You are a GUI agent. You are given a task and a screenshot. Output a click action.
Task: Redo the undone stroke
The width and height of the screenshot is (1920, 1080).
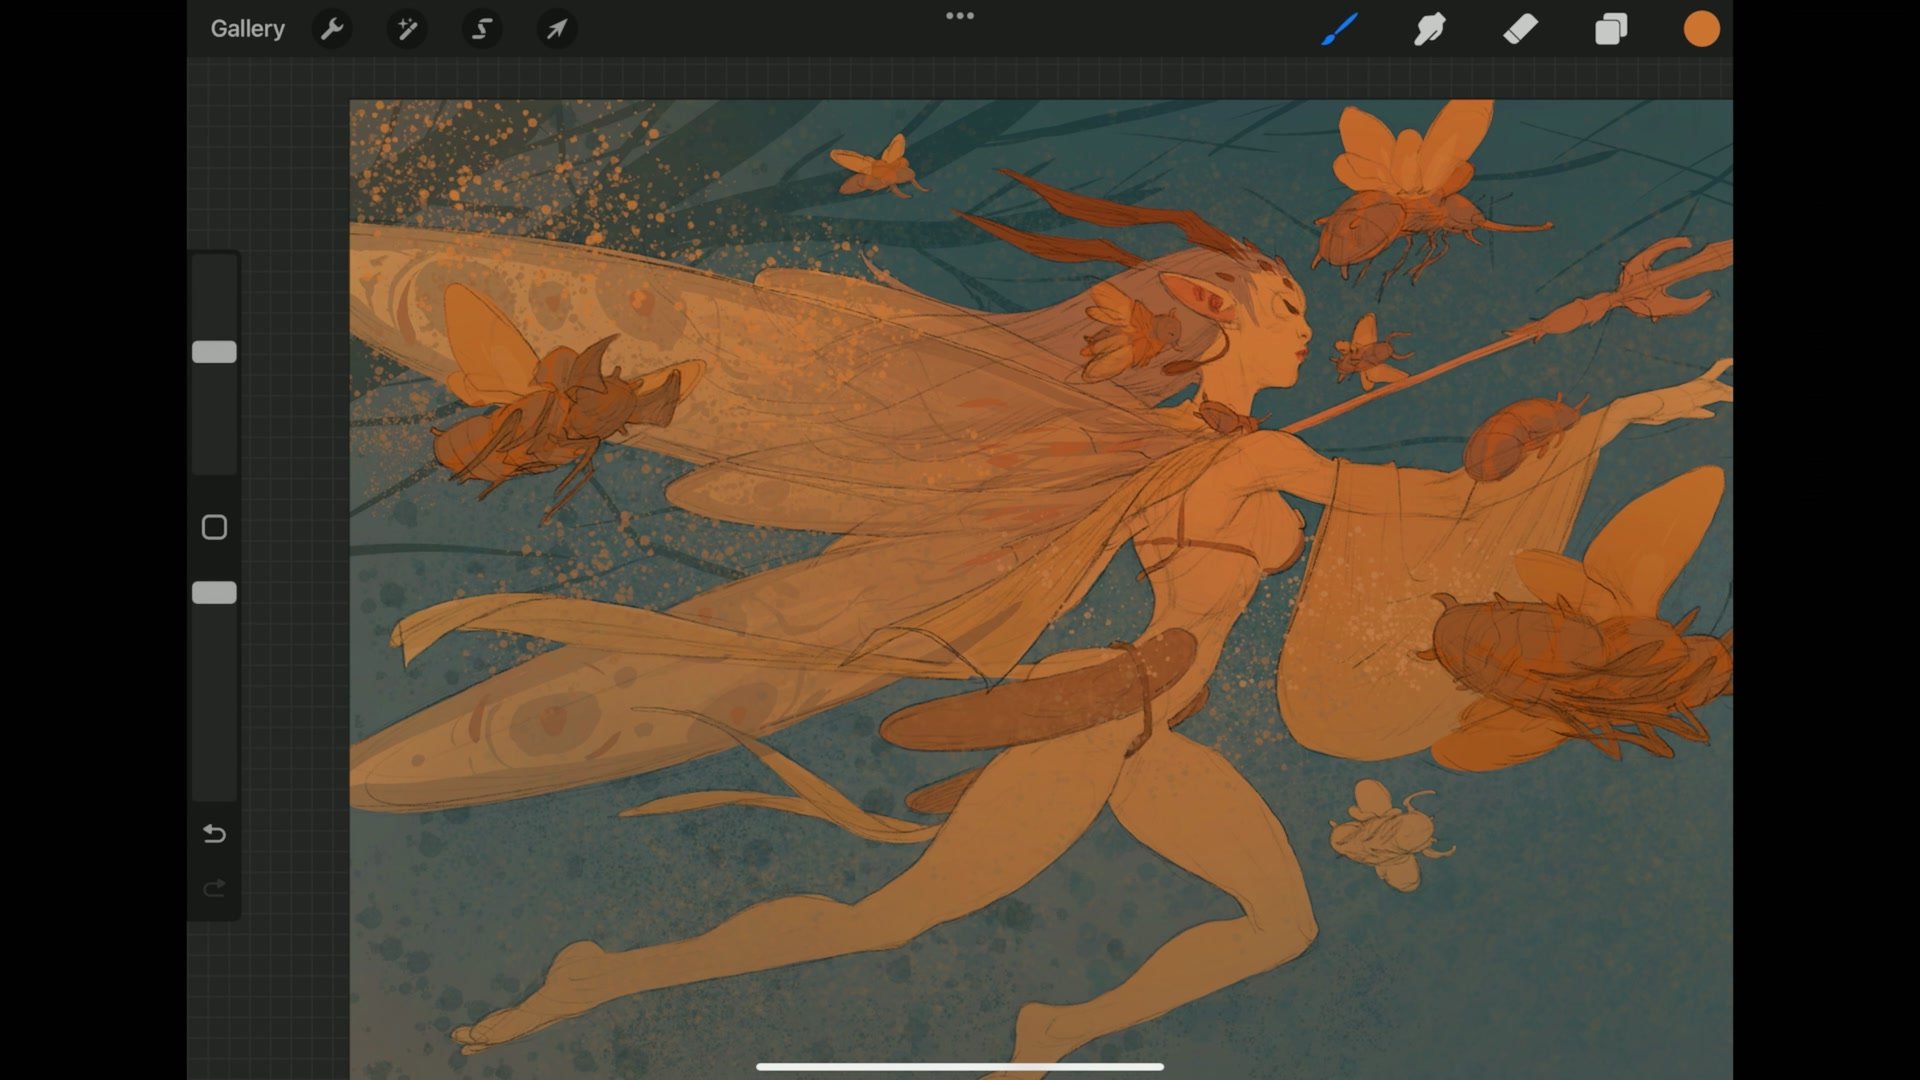[x=213, y=888]
